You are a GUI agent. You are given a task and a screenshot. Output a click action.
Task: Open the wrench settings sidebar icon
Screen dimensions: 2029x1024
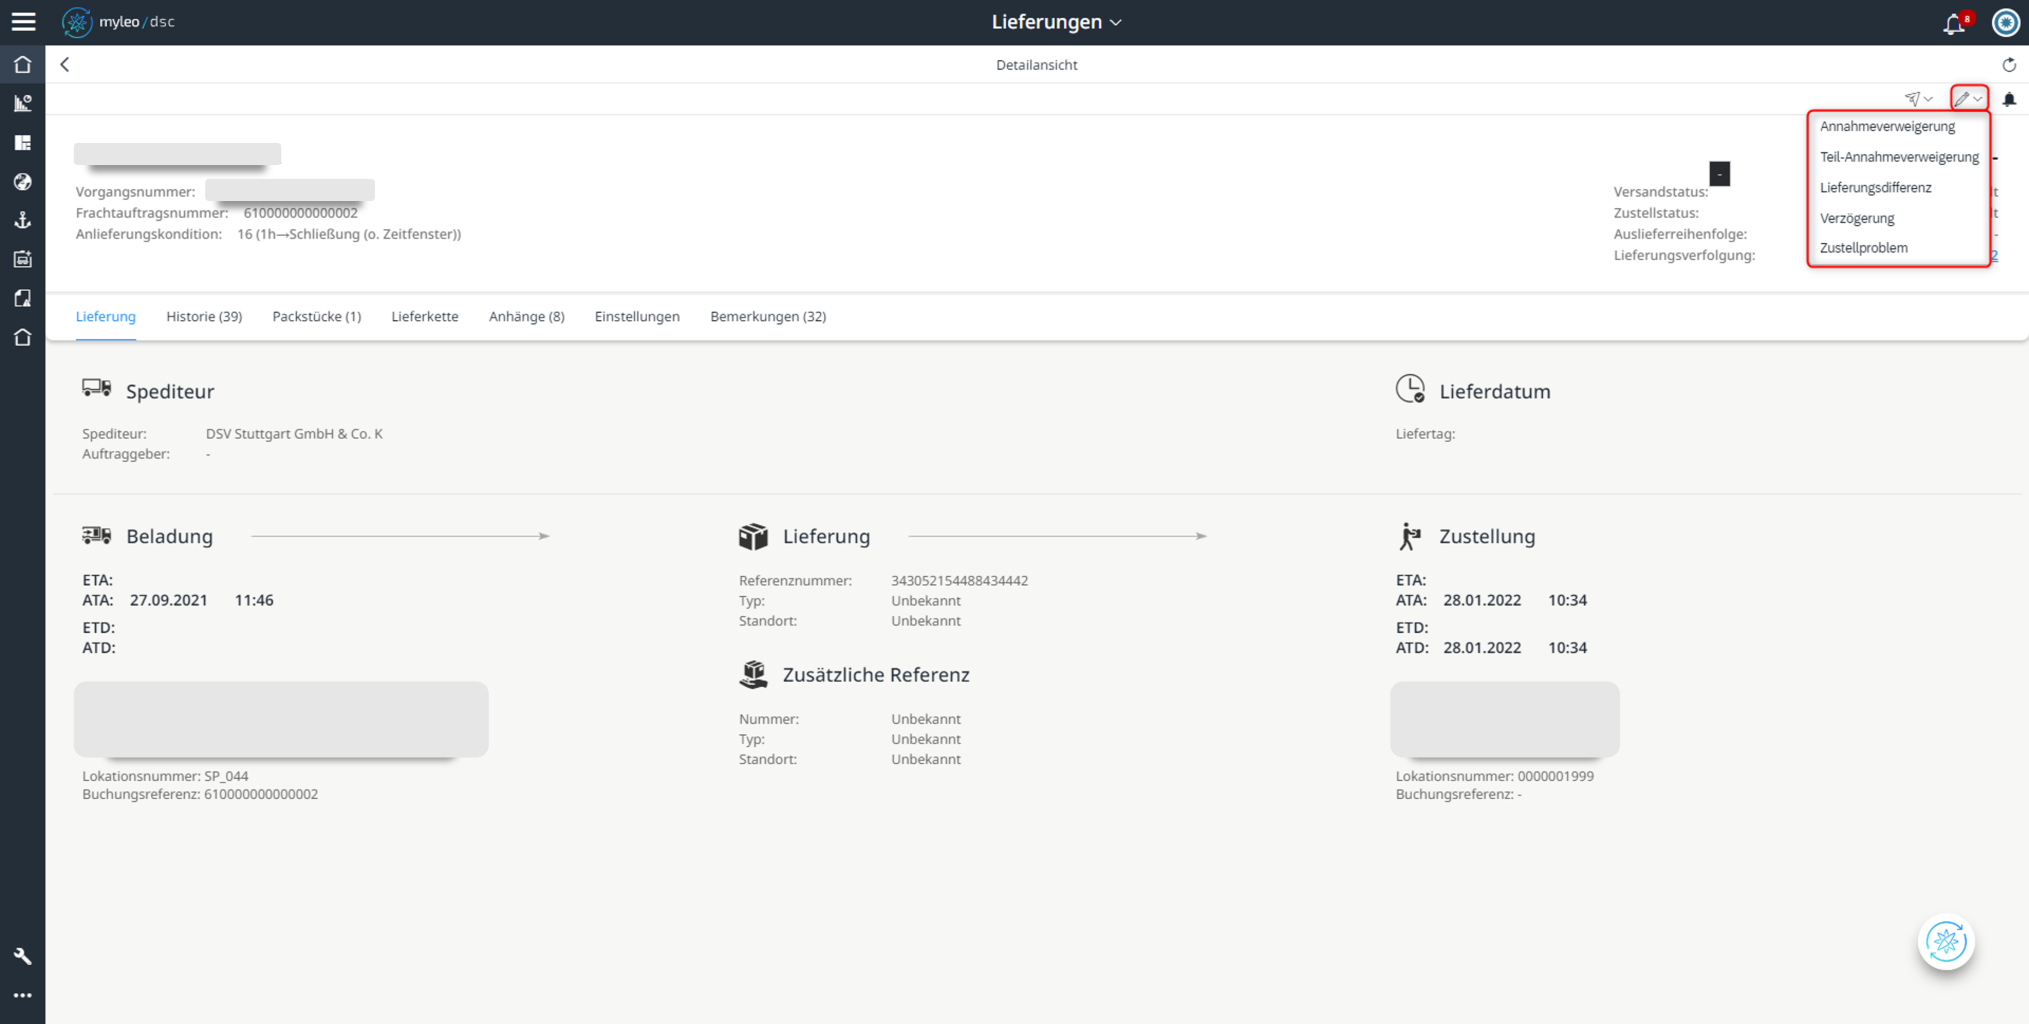pos(23,957)
